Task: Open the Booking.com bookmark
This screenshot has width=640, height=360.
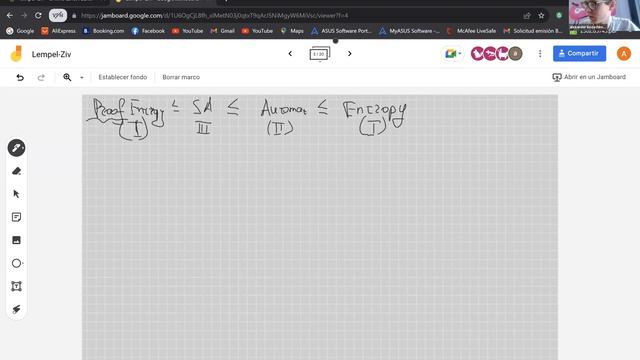Action: point(103,31)
